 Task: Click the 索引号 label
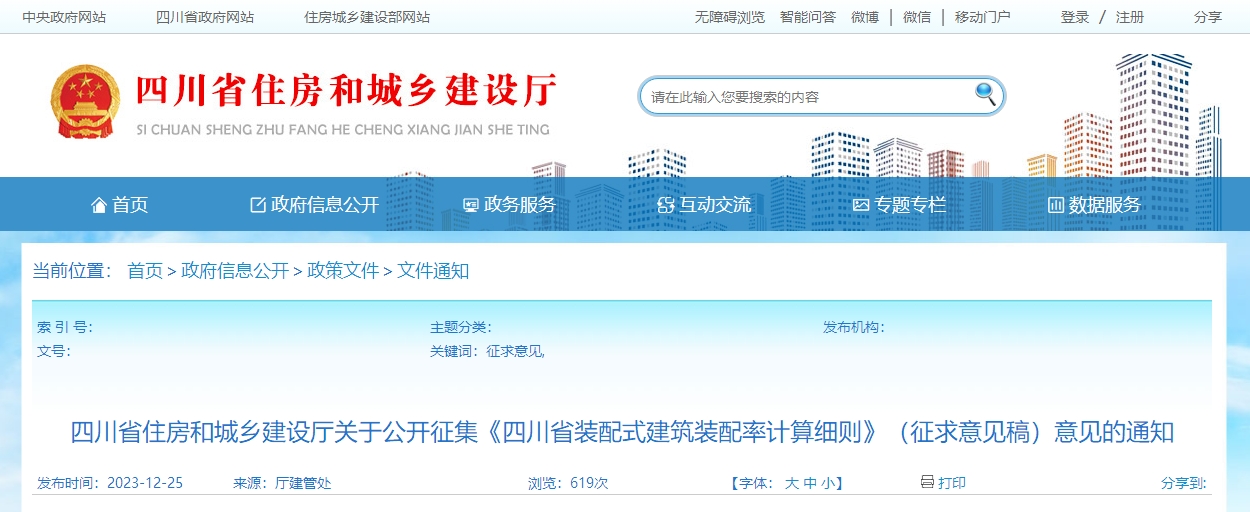(x=65, y=328)
